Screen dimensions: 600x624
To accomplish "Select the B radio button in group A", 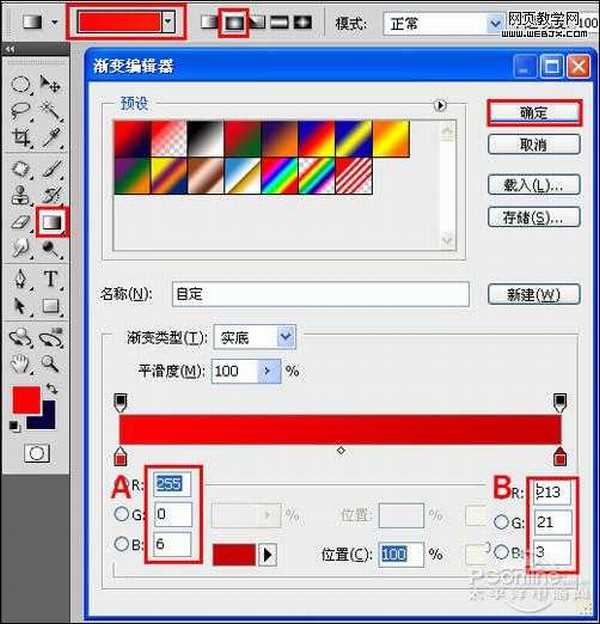I will 123,545.
